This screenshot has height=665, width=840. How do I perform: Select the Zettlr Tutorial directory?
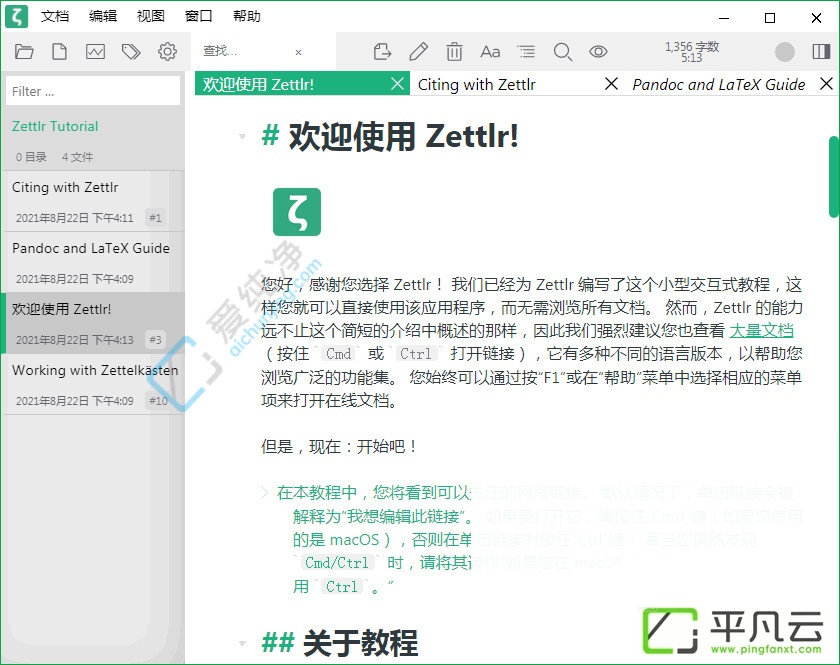pos(55,126)
